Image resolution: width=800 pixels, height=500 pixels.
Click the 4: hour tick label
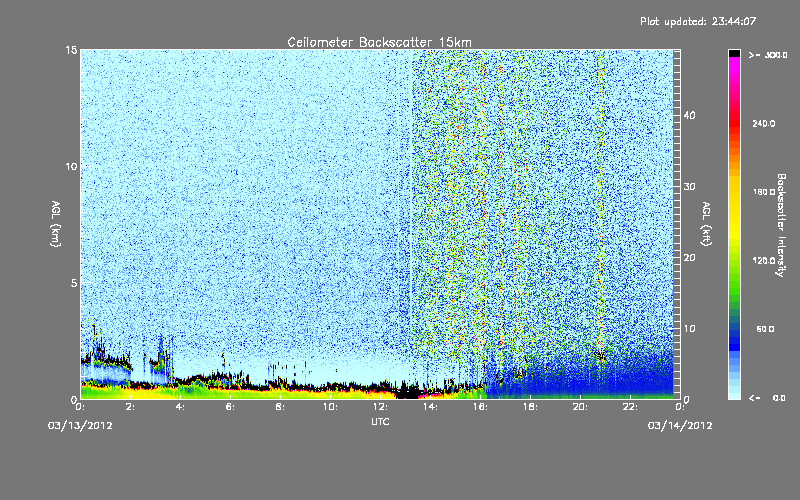click(181, 407)
